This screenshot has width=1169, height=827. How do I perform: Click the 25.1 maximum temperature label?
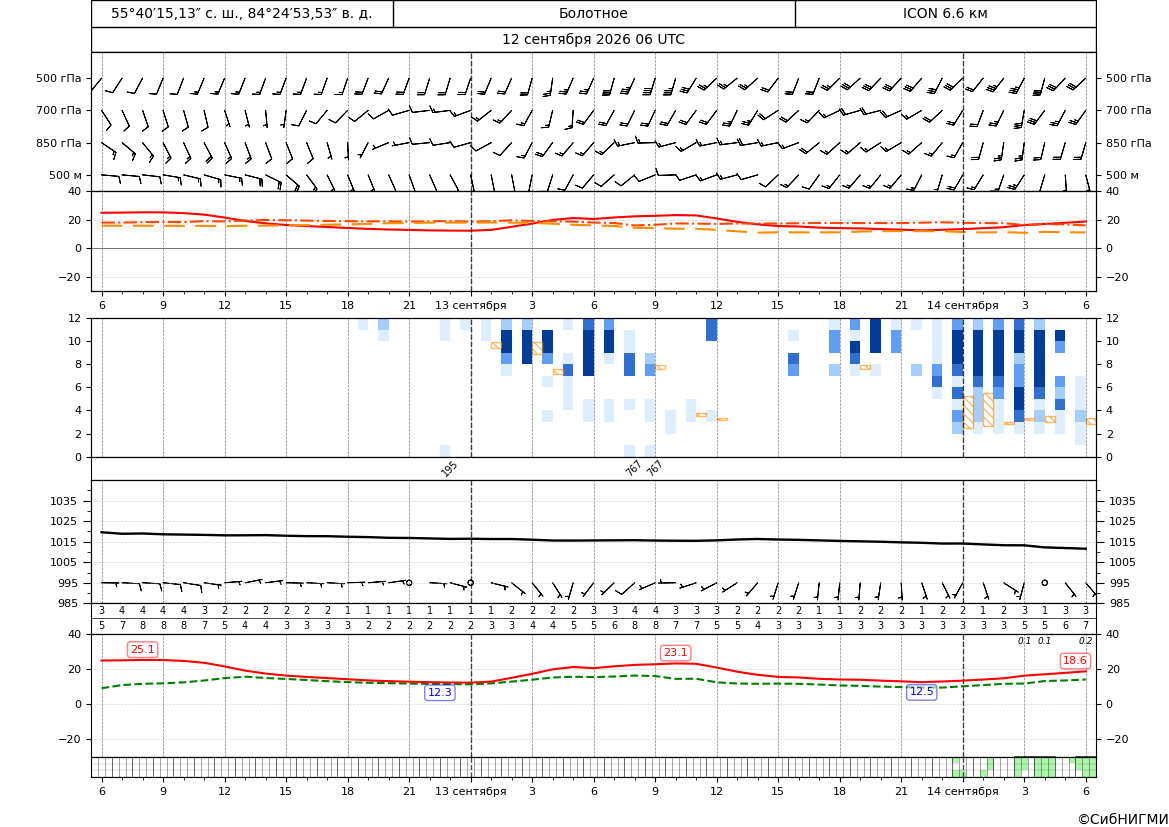[142, 650]
